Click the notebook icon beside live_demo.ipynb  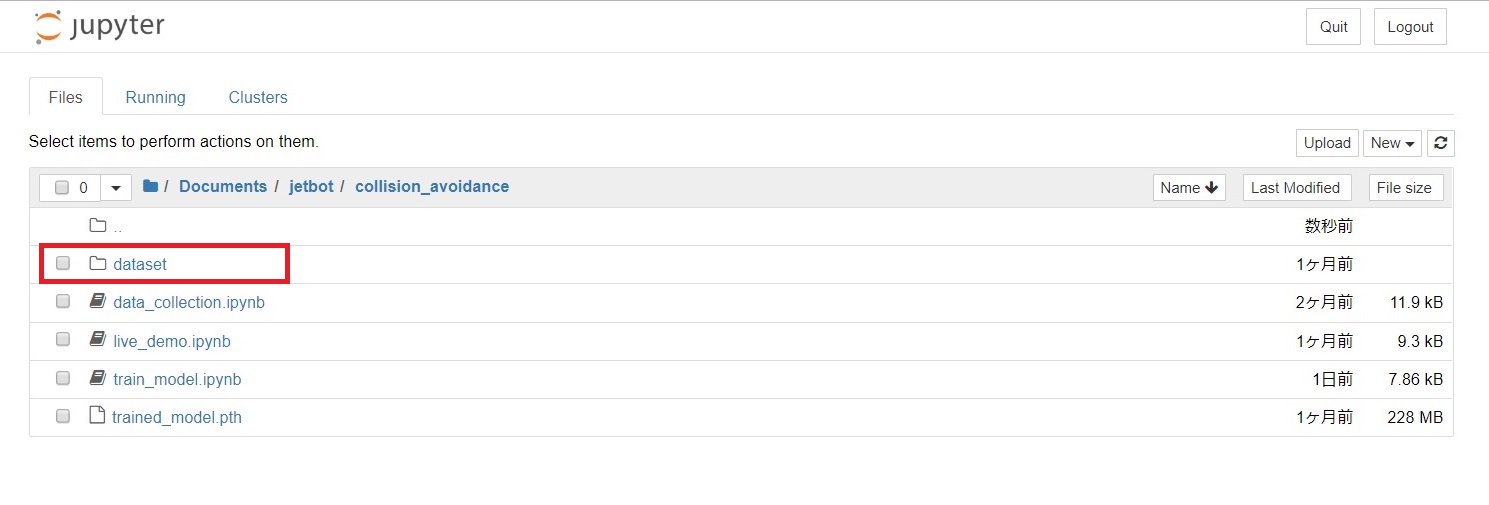pos(97,340)
